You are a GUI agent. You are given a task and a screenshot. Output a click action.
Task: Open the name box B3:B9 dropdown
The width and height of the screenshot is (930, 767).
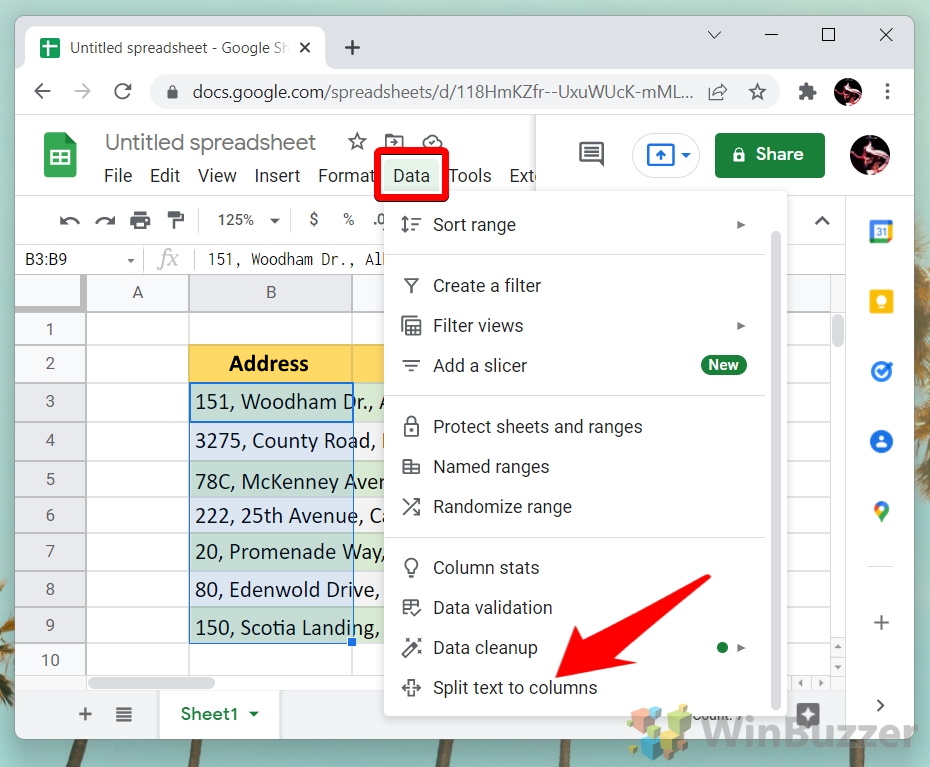tap(131, 260)
